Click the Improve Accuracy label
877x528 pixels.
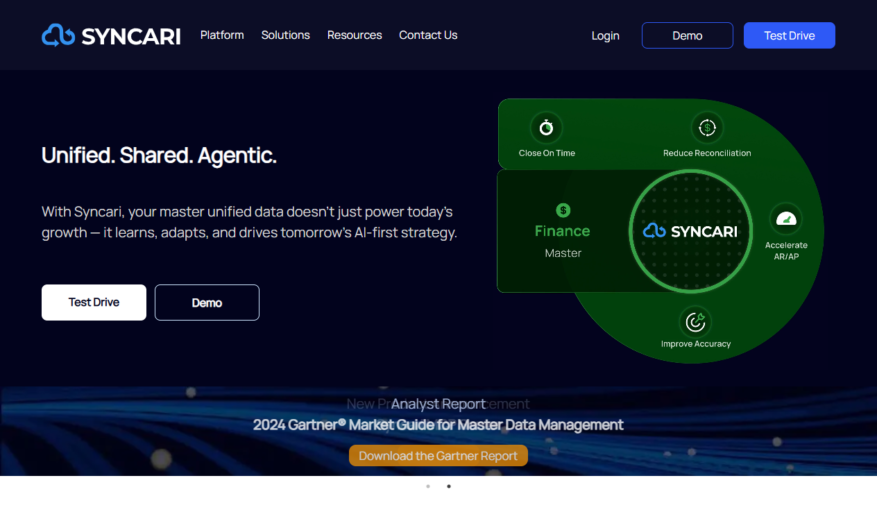coord(696,344)
